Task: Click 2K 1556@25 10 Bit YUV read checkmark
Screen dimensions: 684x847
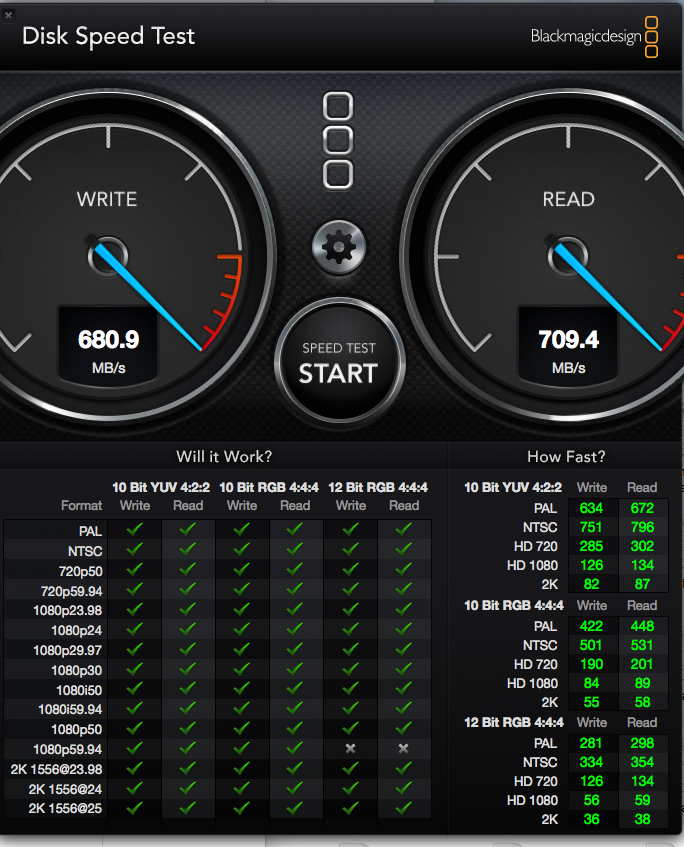Action: point(187,808)
